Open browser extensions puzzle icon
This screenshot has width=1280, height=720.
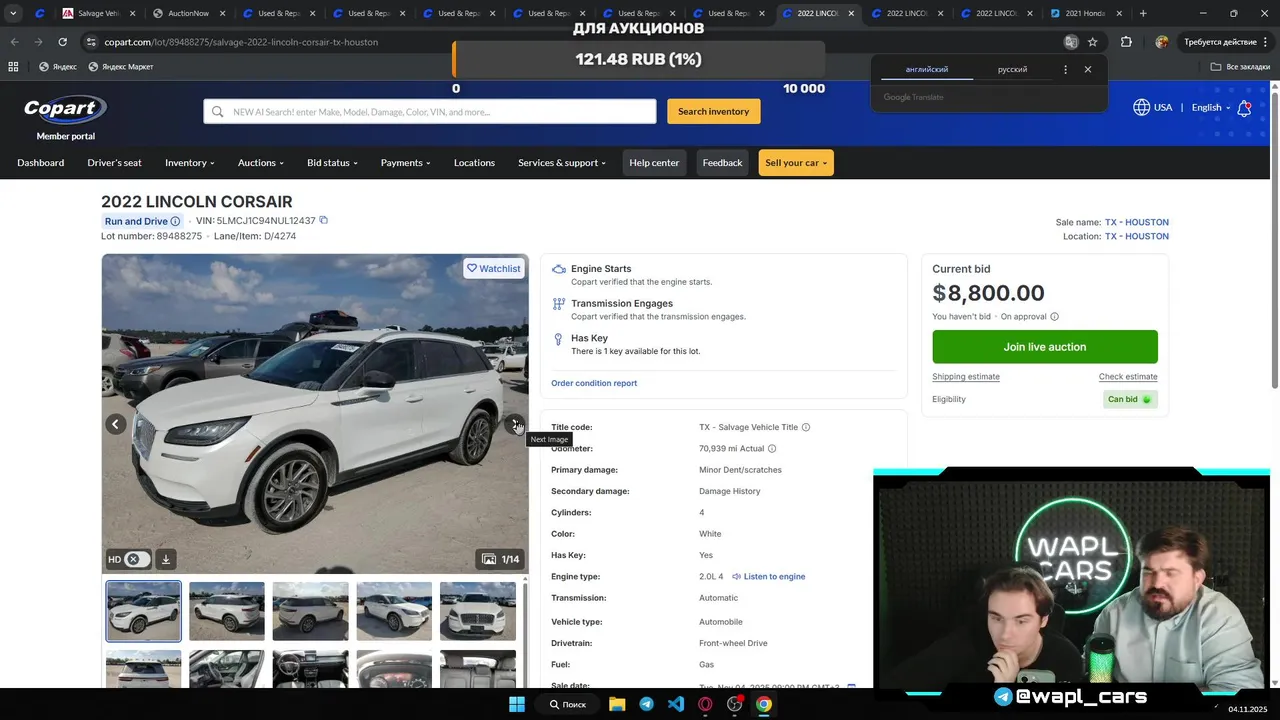click(x=1126, y=42)
